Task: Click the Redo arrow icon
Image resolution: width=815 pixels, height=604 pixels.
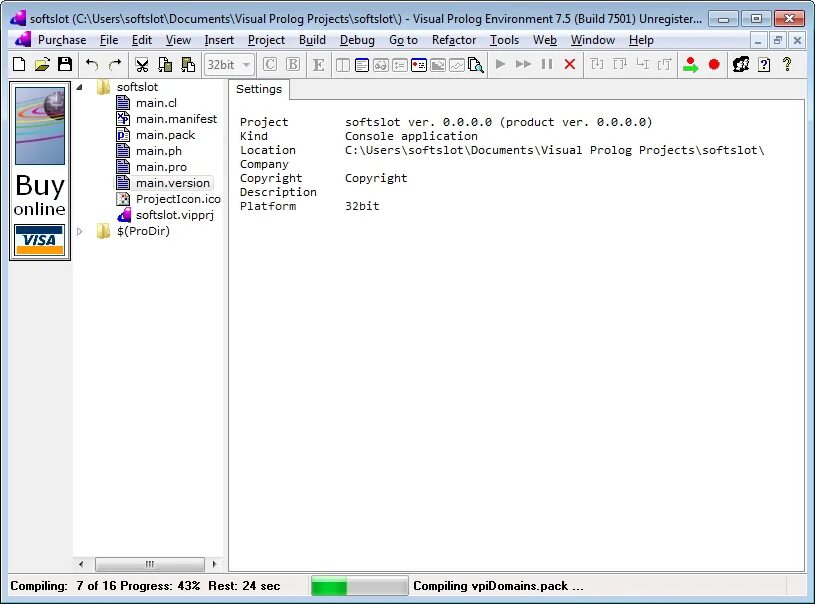Action: (x=115, y=64)
